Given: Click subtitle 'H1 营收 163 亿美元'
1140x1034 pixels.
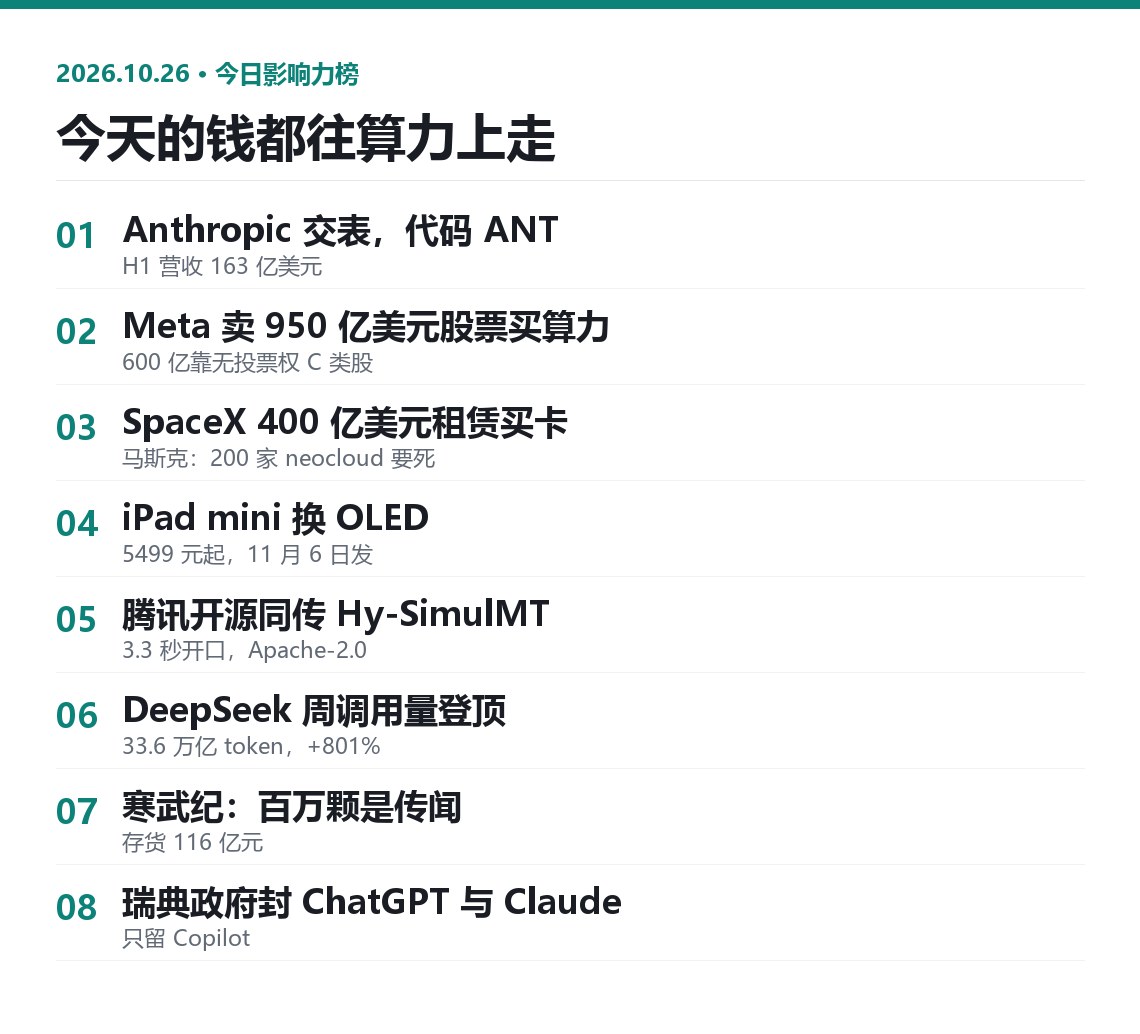Looking at the screenshot, I should click(x=222, y=266).
